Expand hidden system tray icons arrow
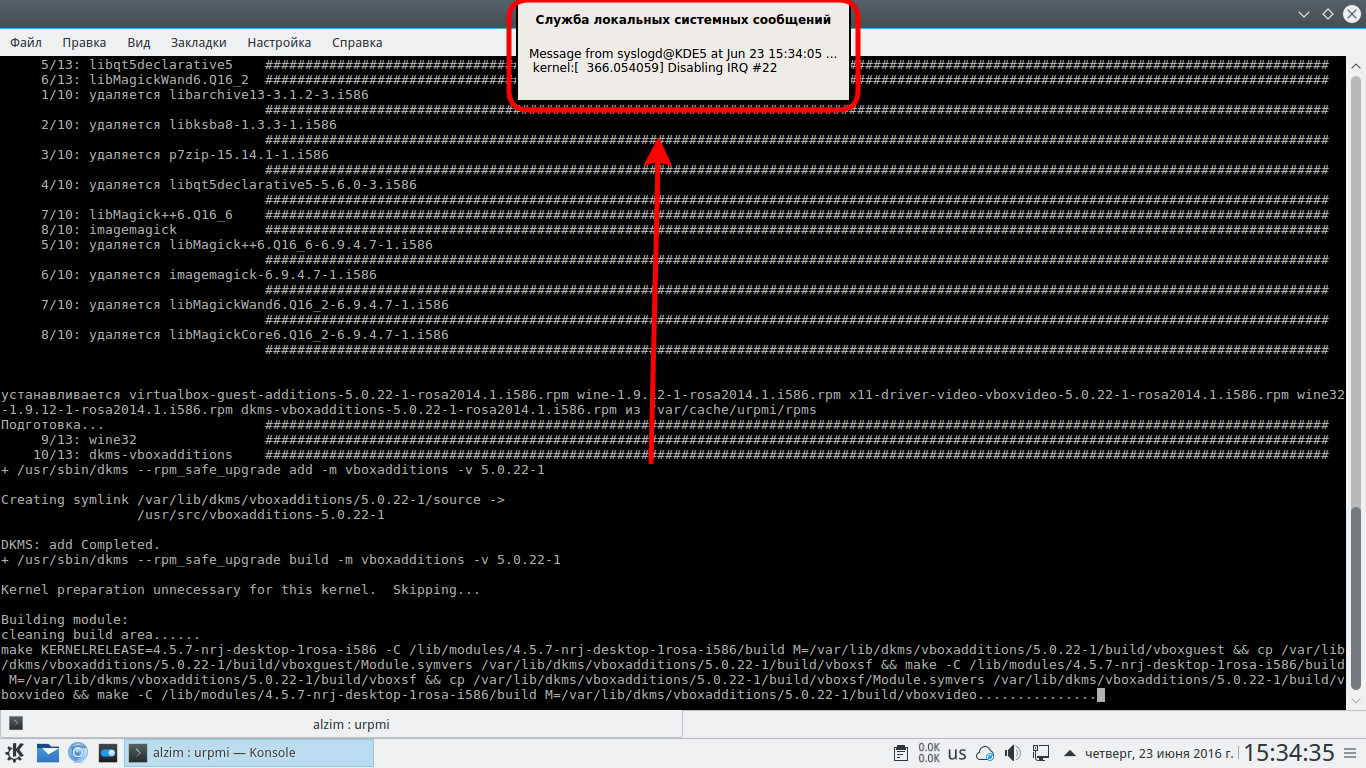Image resolution: width=1366 pixels, height=768 pixels. (x=1071, y=753)
